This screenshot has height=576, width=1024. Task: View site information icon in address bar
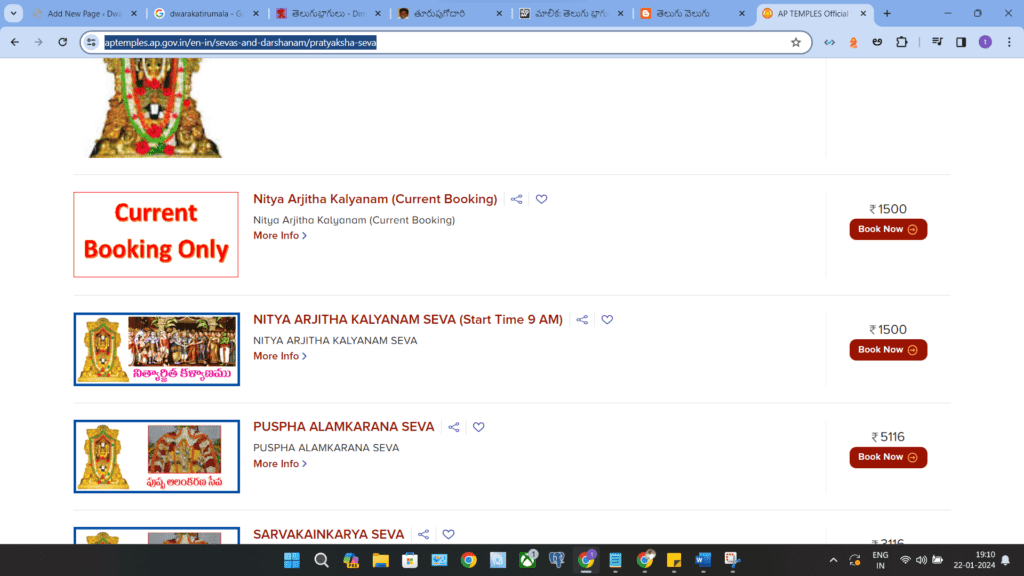click(x=91, y=42)
